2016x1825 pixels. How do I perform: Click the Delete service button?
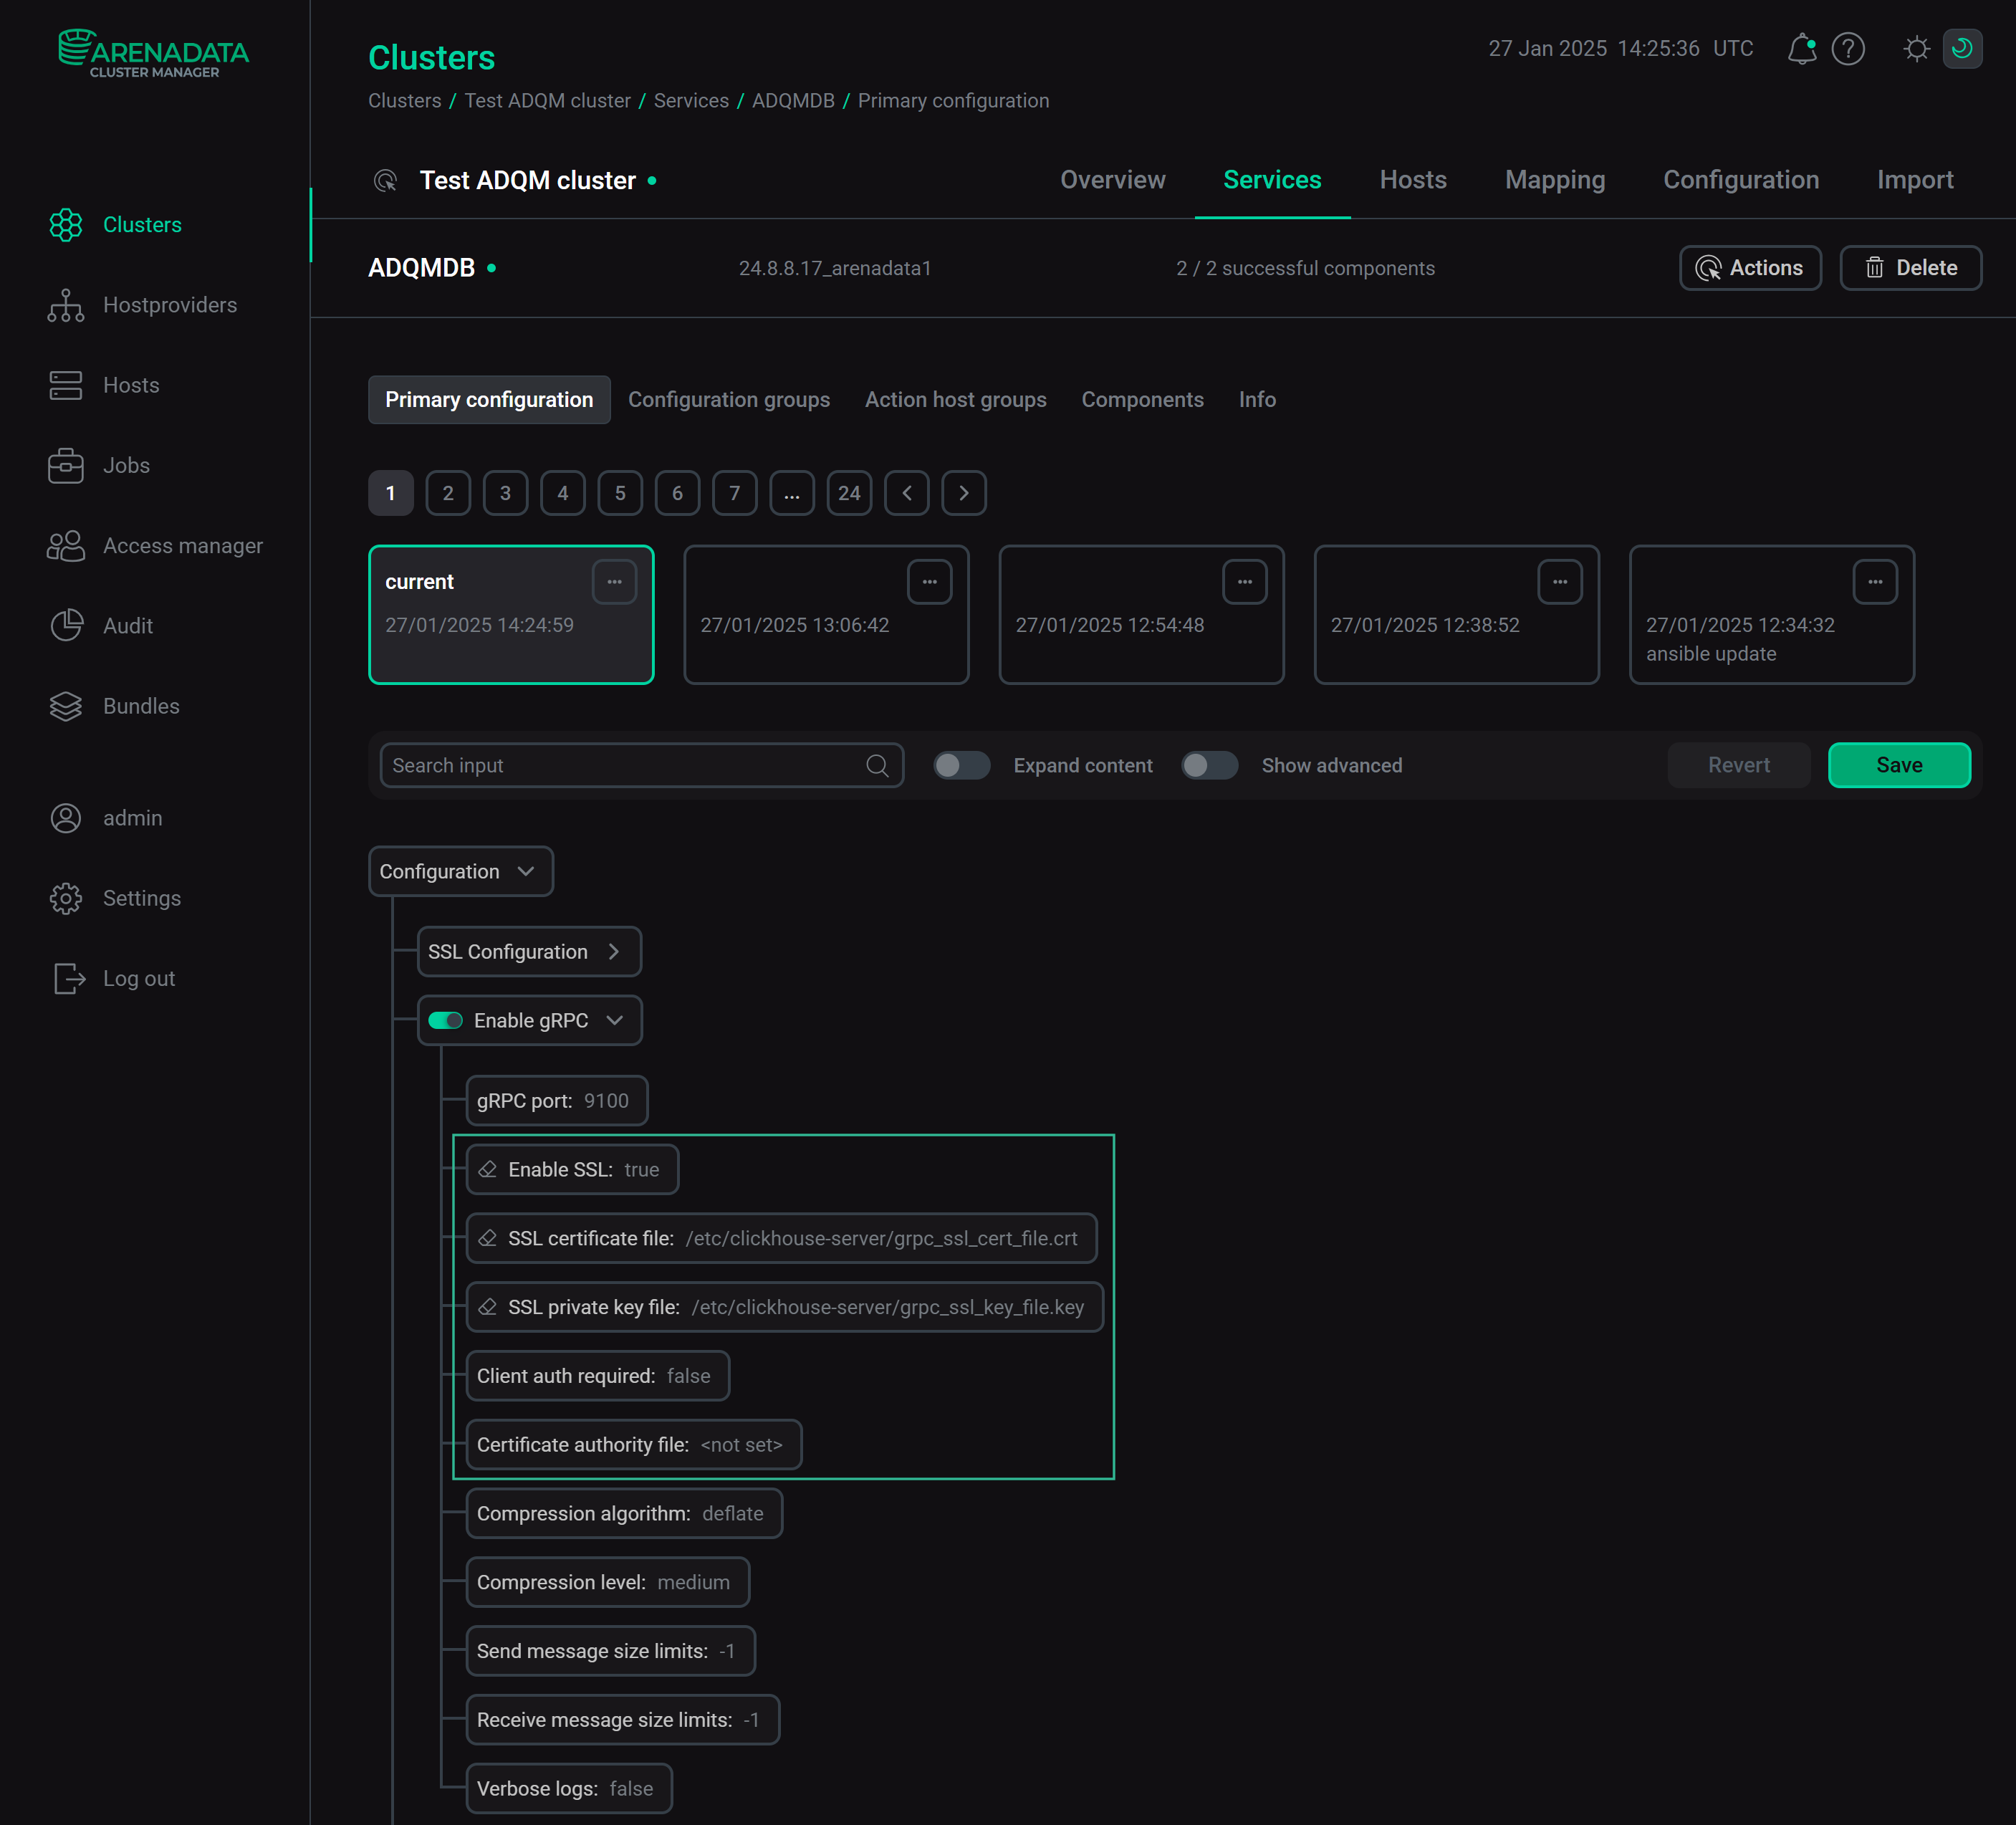click(x=1911, y=268)
